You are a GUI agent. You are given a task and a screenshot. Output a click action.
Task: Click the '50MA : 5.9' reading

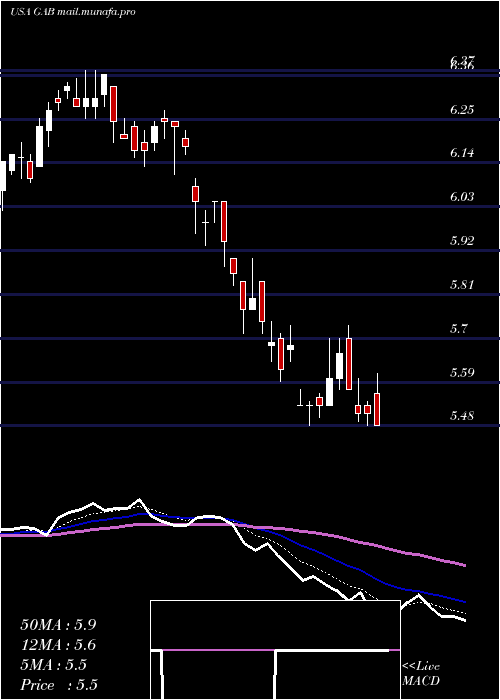58,624
